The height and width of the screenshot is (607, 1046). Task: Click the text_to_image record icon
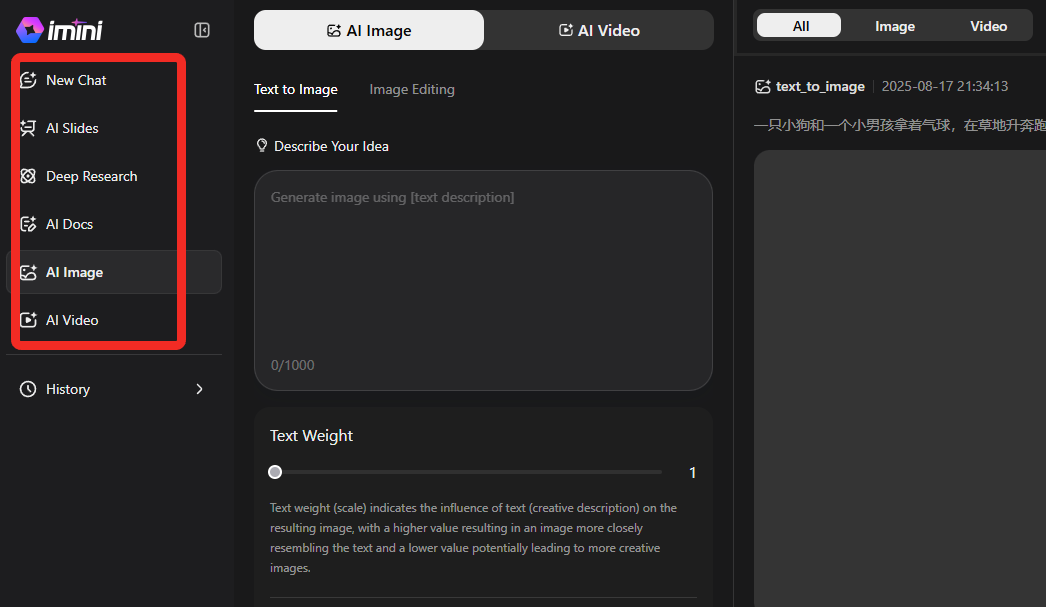point(762,87)
